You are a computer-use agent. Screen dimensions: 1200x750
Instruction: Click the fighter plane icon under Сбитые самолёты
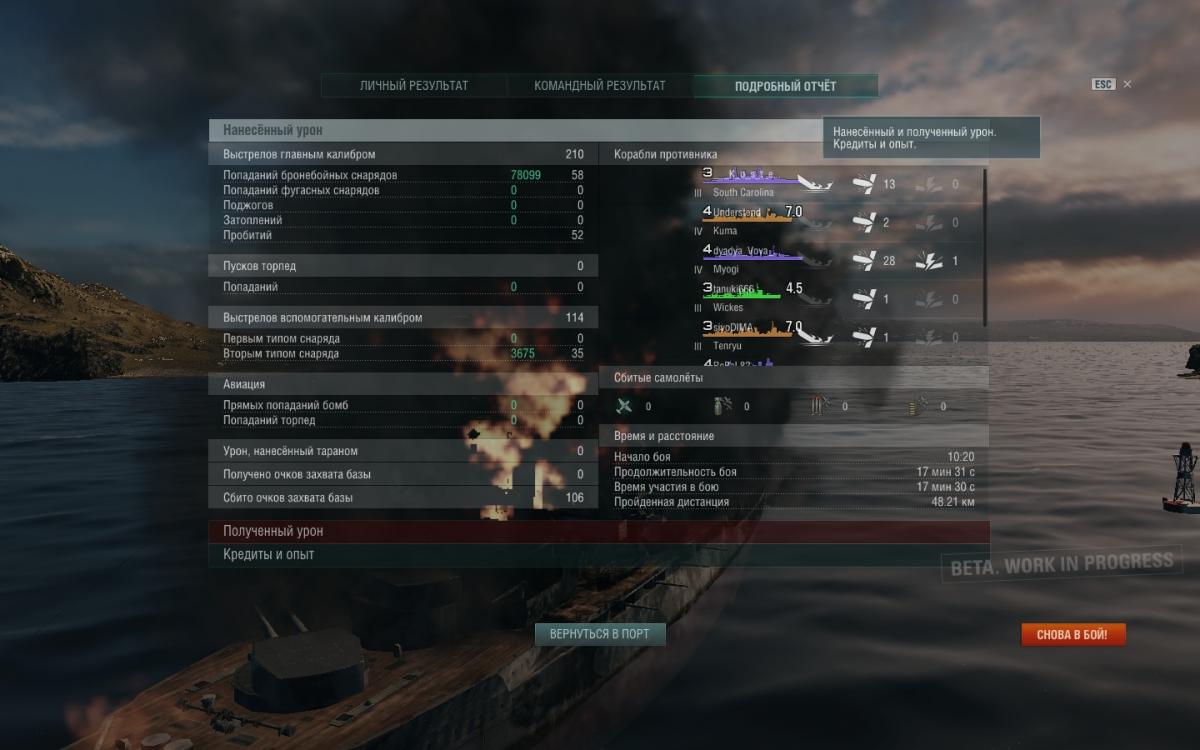pos(625,406)
